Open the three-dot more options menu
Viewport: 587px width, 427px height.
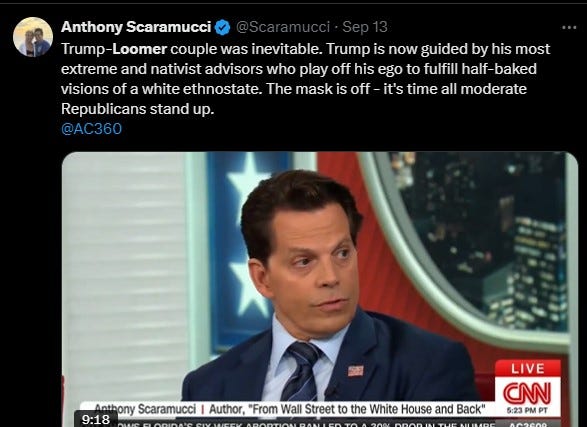click(569, 27)
